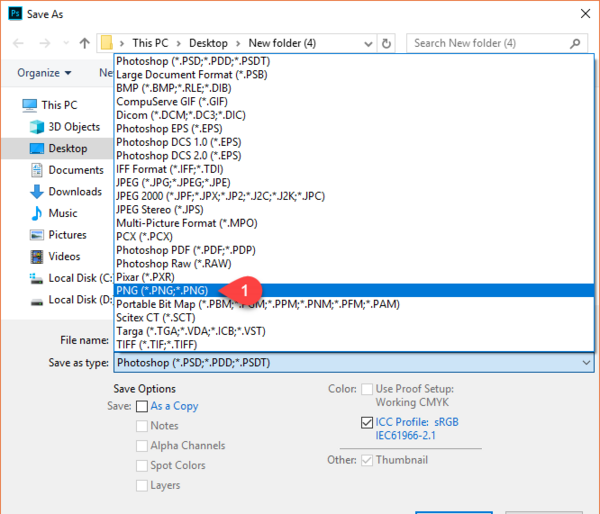600x514 pixels.
Task: Choose Photoshop PDF format option
Action: coord(354,250)
